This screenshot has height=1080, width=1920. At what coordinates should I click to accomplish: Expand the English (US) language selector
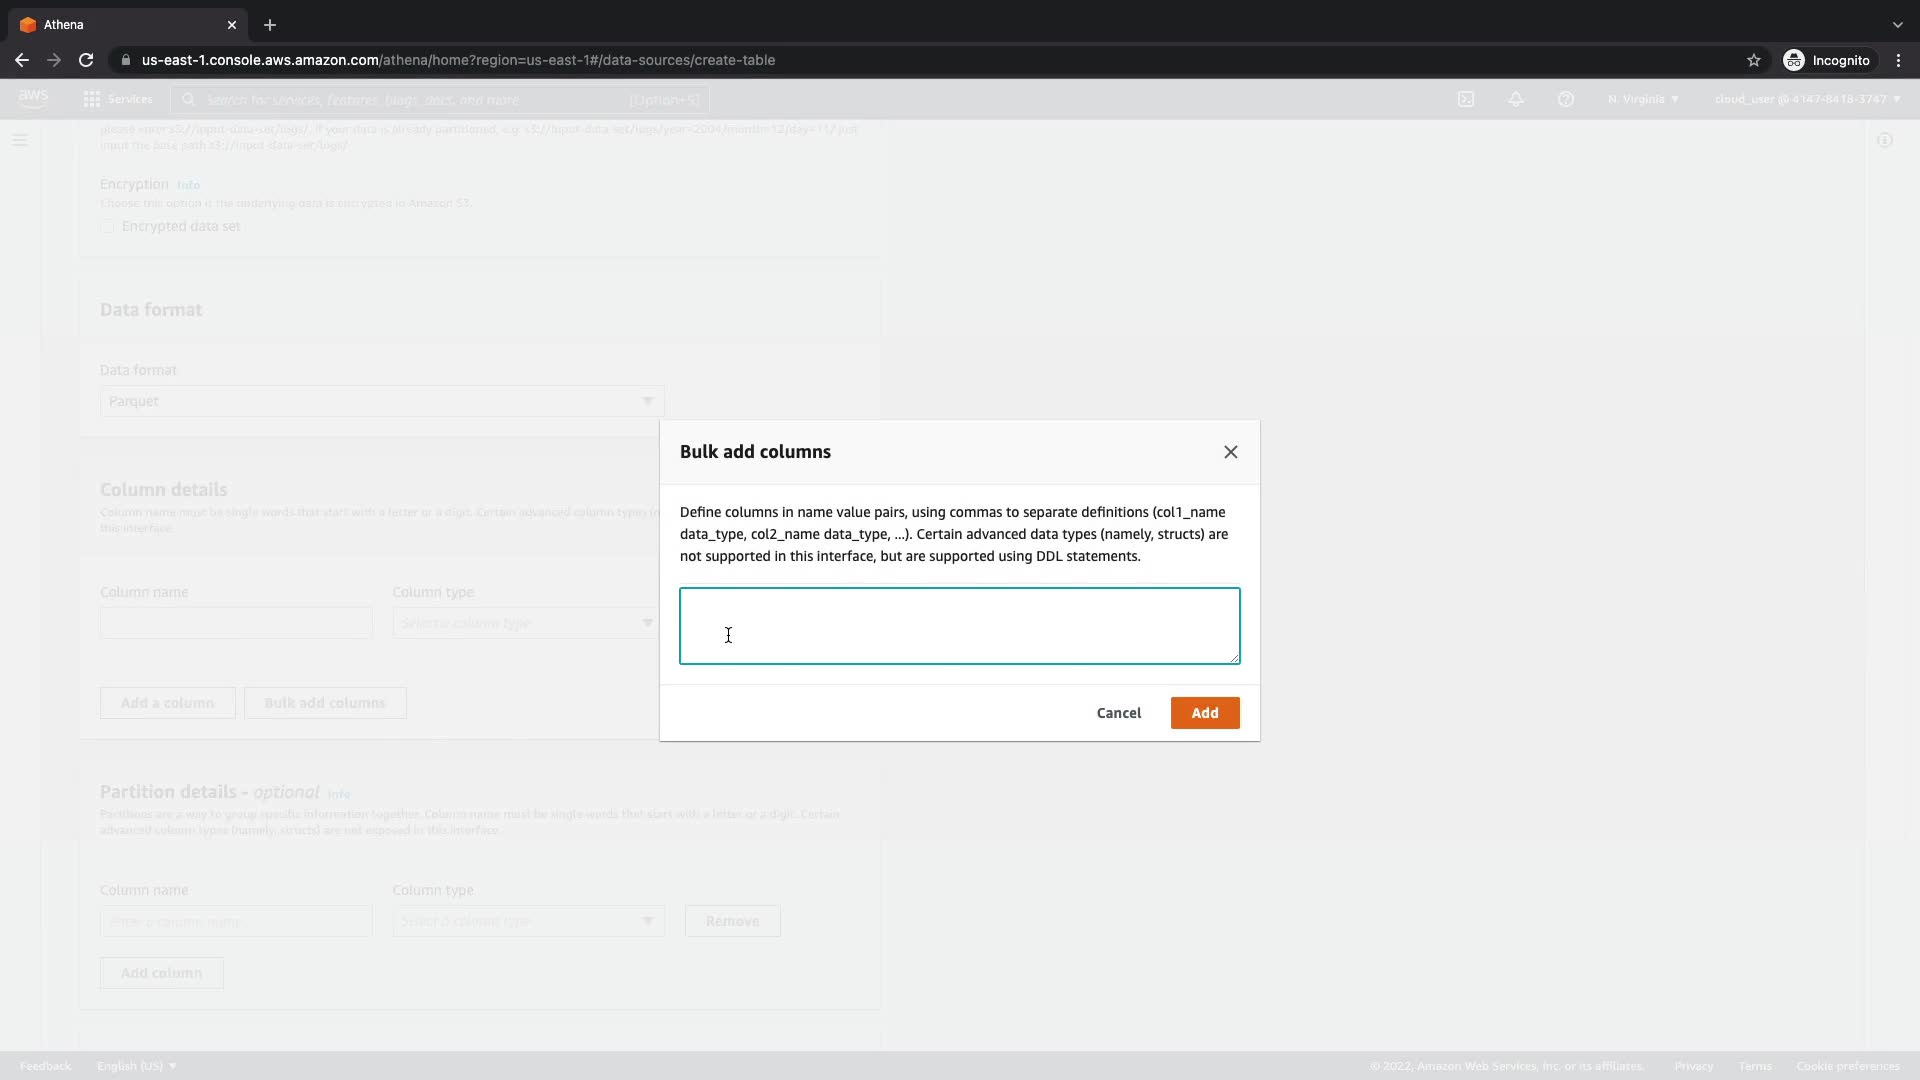[x=136, y=1066]
